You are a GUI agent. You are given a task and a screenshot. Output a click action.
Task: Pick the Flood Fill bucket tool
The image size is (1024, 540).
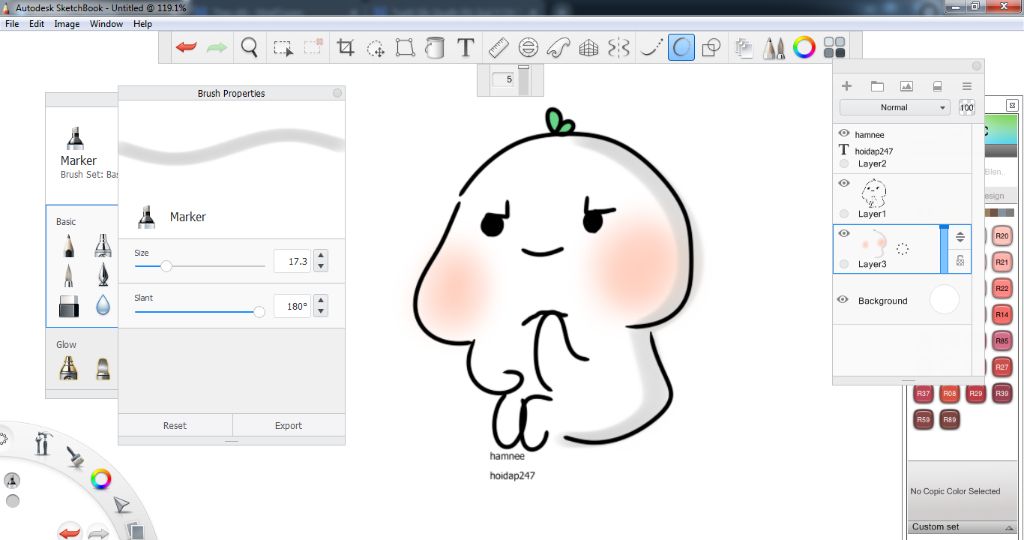(x=434, y=47)
